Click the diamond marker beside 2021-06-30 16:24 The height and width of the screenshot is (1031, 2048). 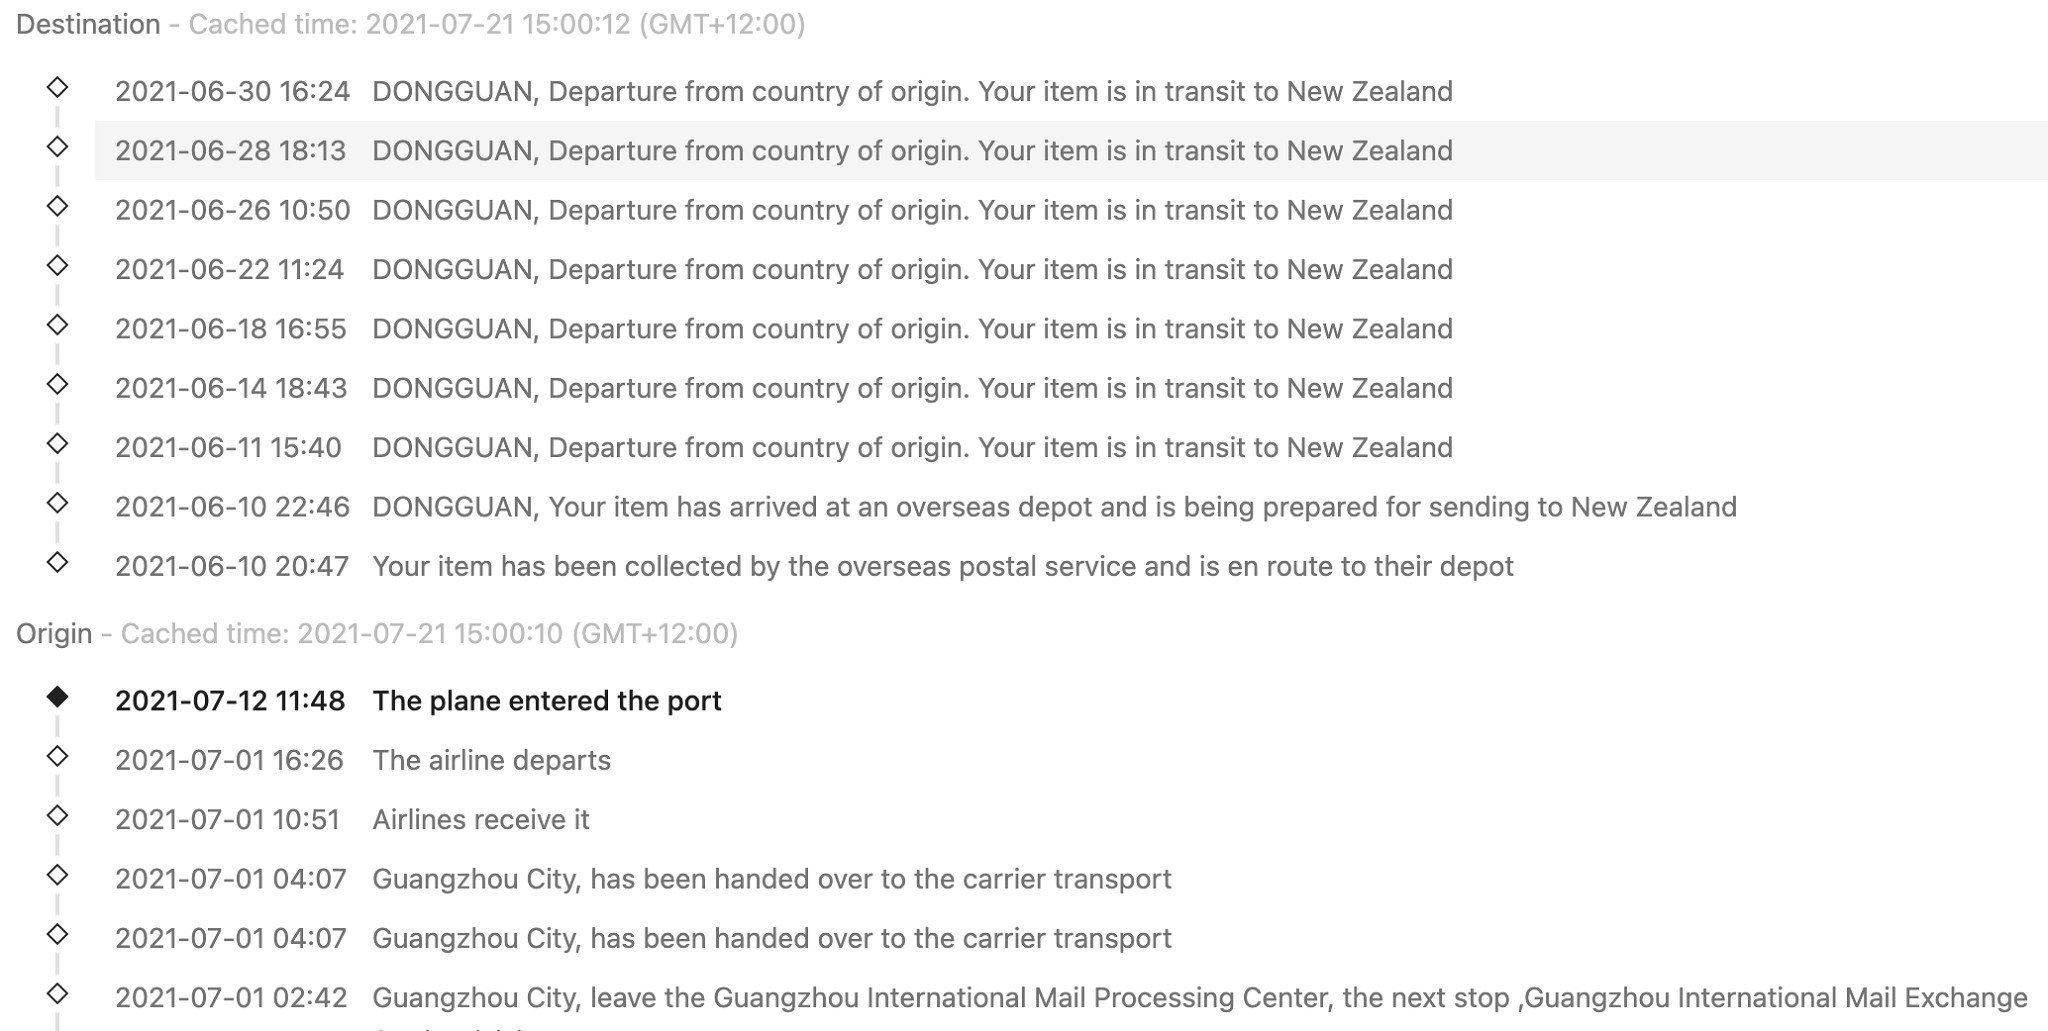57,88
